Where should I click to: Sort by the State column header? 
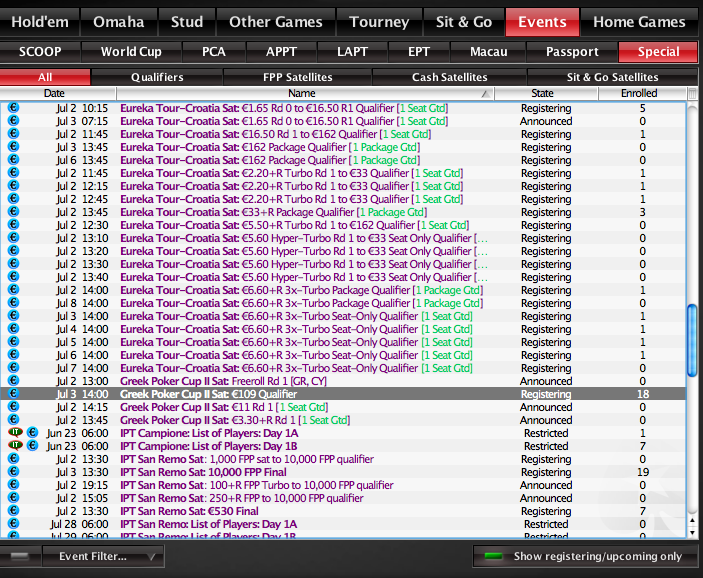546,93
